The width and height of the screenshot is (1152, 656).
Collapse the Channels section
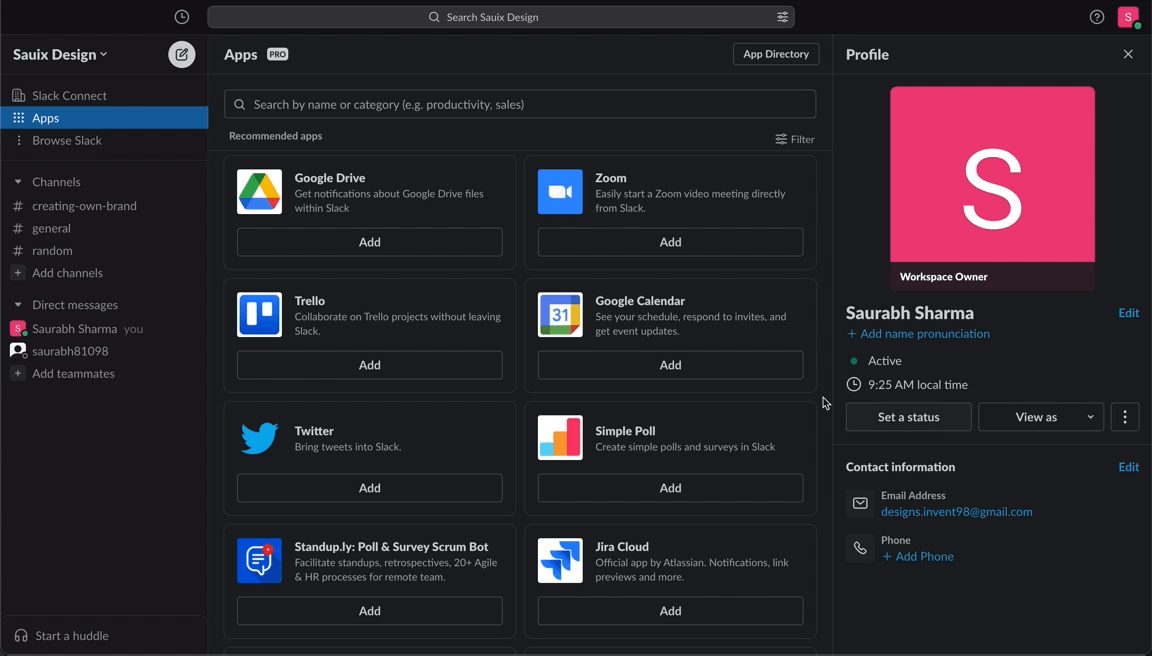(18, 182)
